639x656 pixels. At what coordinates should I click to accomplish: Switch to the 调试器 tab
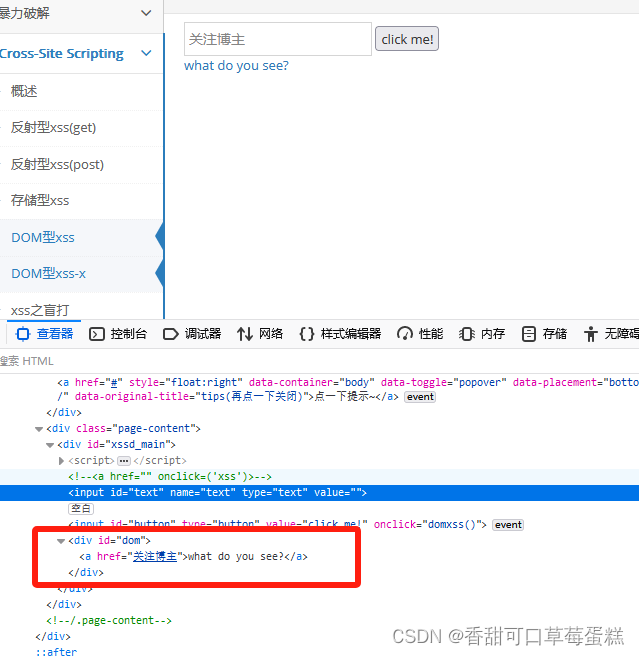(x=203, y=334)
